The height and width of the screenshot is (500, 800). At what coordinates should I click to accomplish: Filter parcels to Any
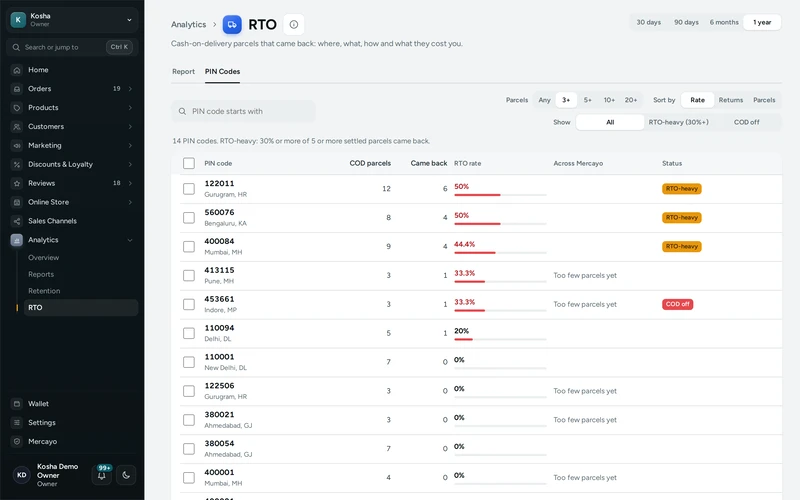544,100
